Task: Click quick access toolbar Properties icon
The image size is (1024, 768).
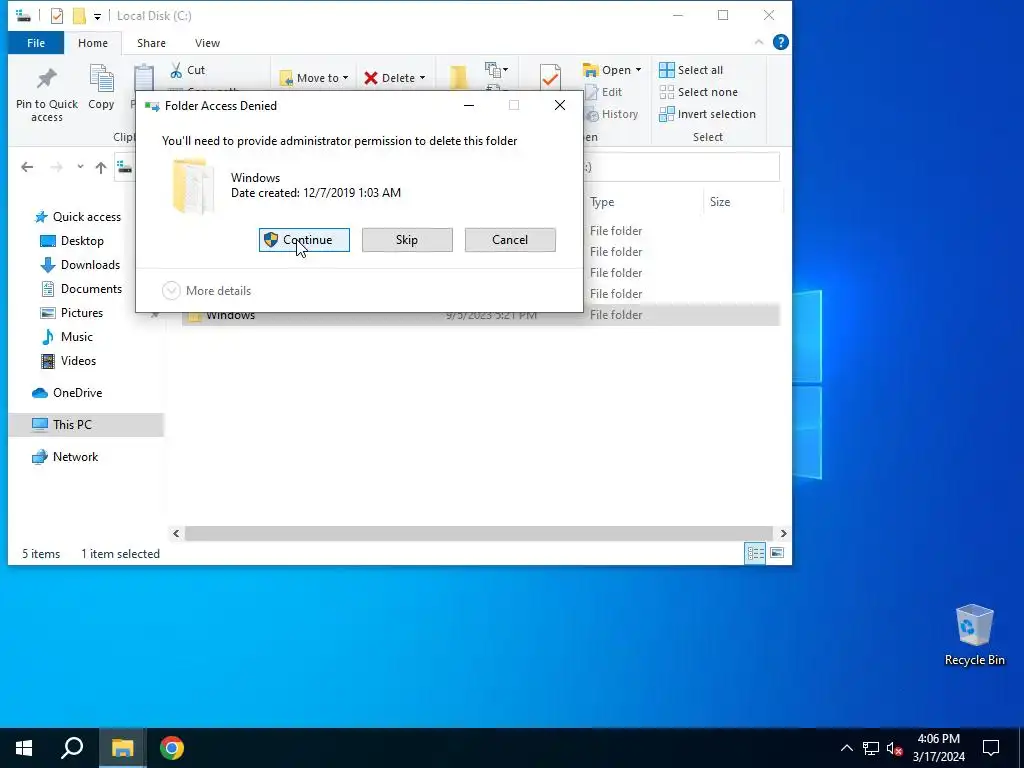Action: (57, 15)
